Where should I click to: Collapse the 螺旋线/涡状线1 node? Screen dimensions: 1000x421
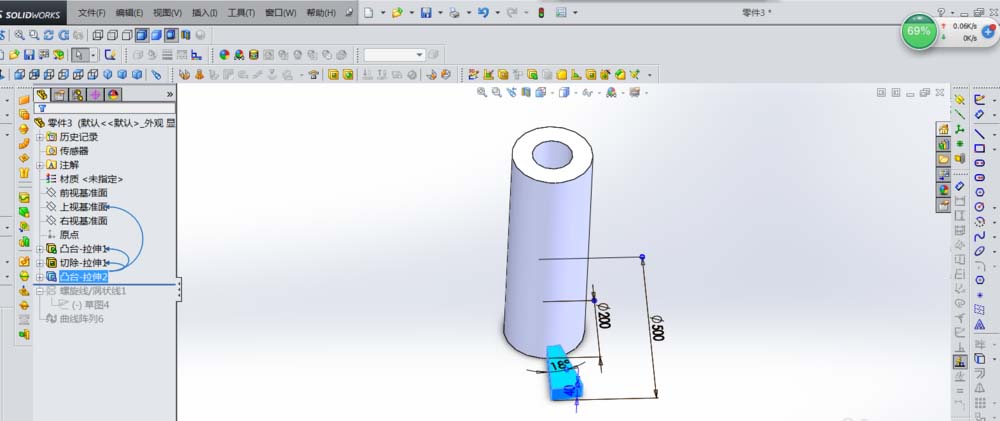pyautogui.click(x=40, y=291)
